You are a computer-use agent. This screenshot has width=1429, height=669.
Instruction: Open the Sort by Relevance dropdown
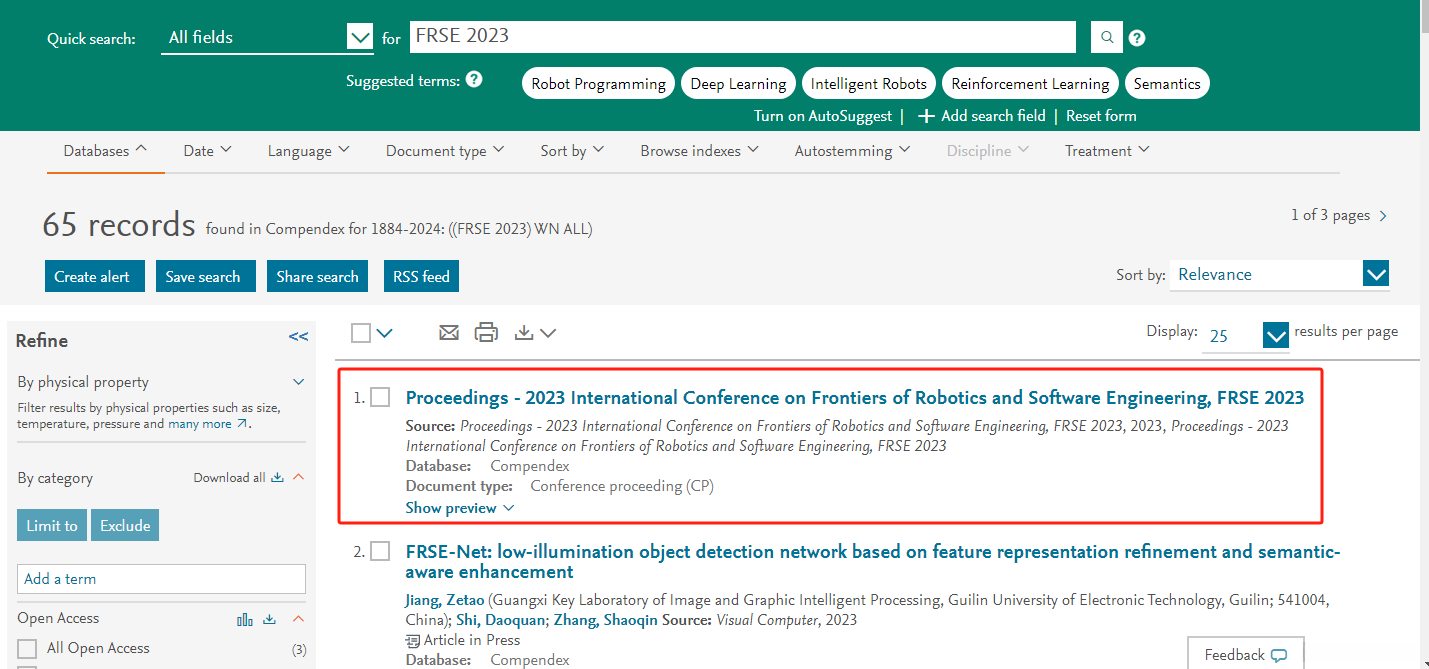(x=1376, y=274)
